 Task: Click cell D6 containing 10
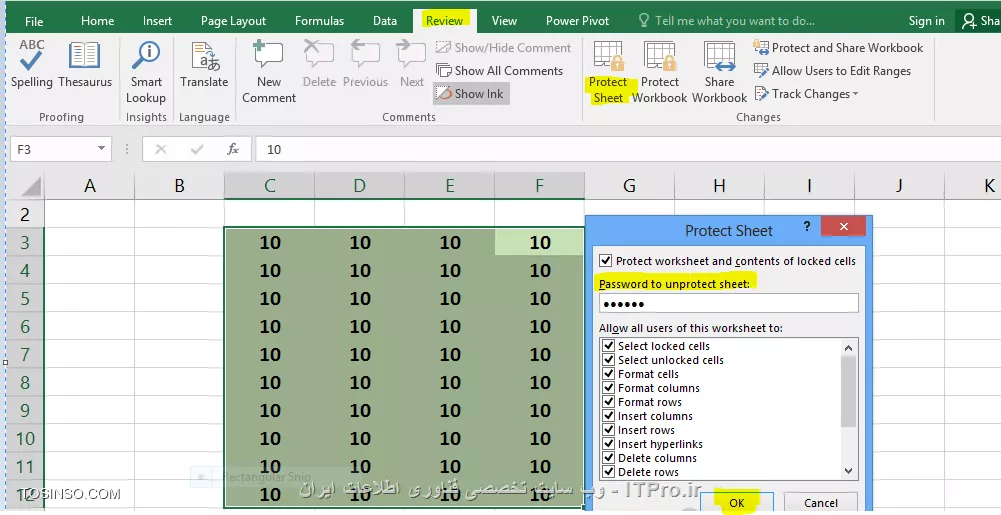[359, 326]
